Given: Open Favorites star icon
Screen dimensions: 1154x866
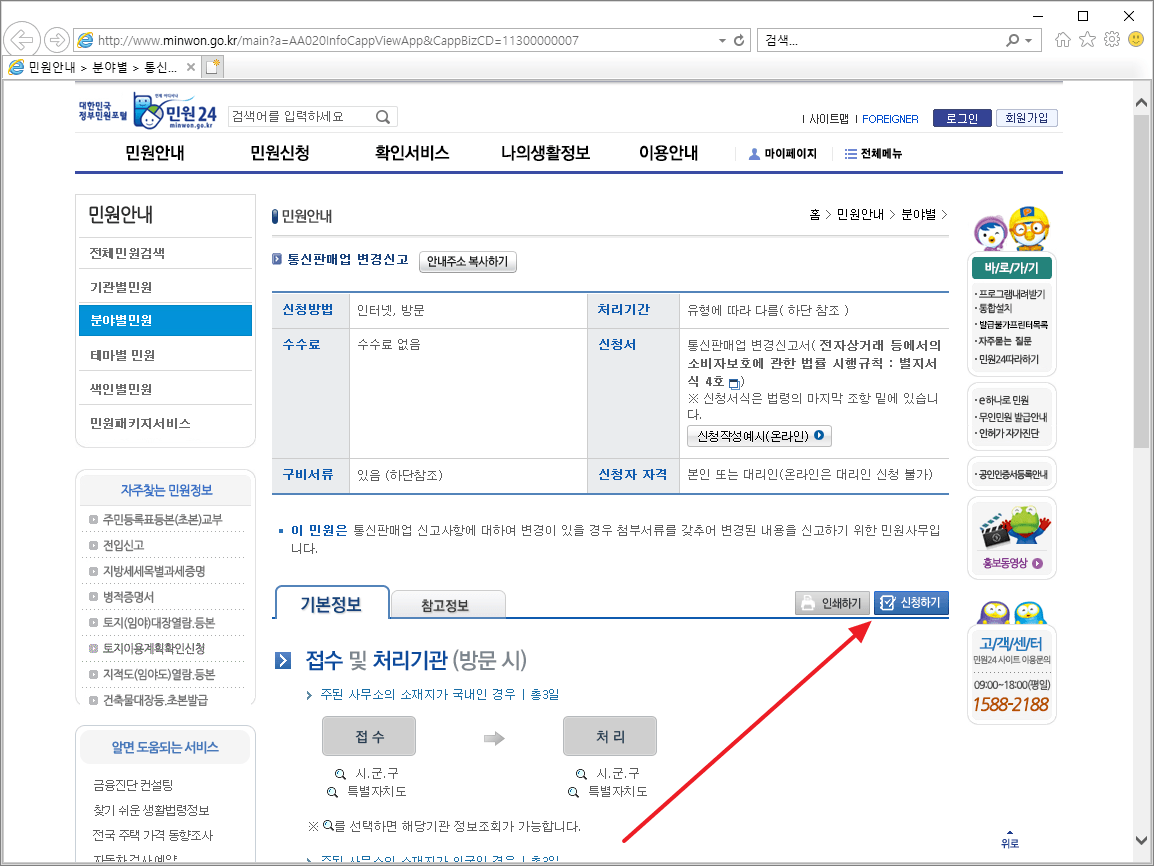Looking at the screenshot, I should [x=1087, y=40].
